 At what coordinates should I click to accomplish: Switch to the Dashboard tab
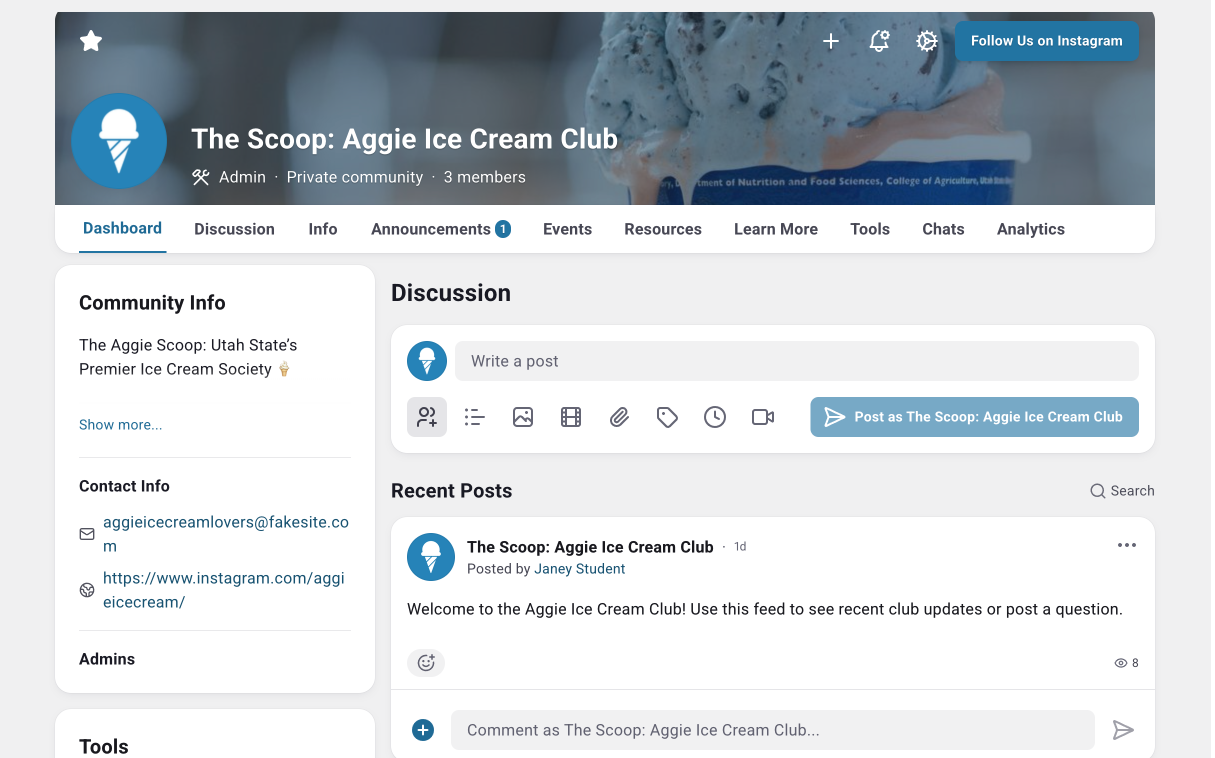(x=122, y=229)
